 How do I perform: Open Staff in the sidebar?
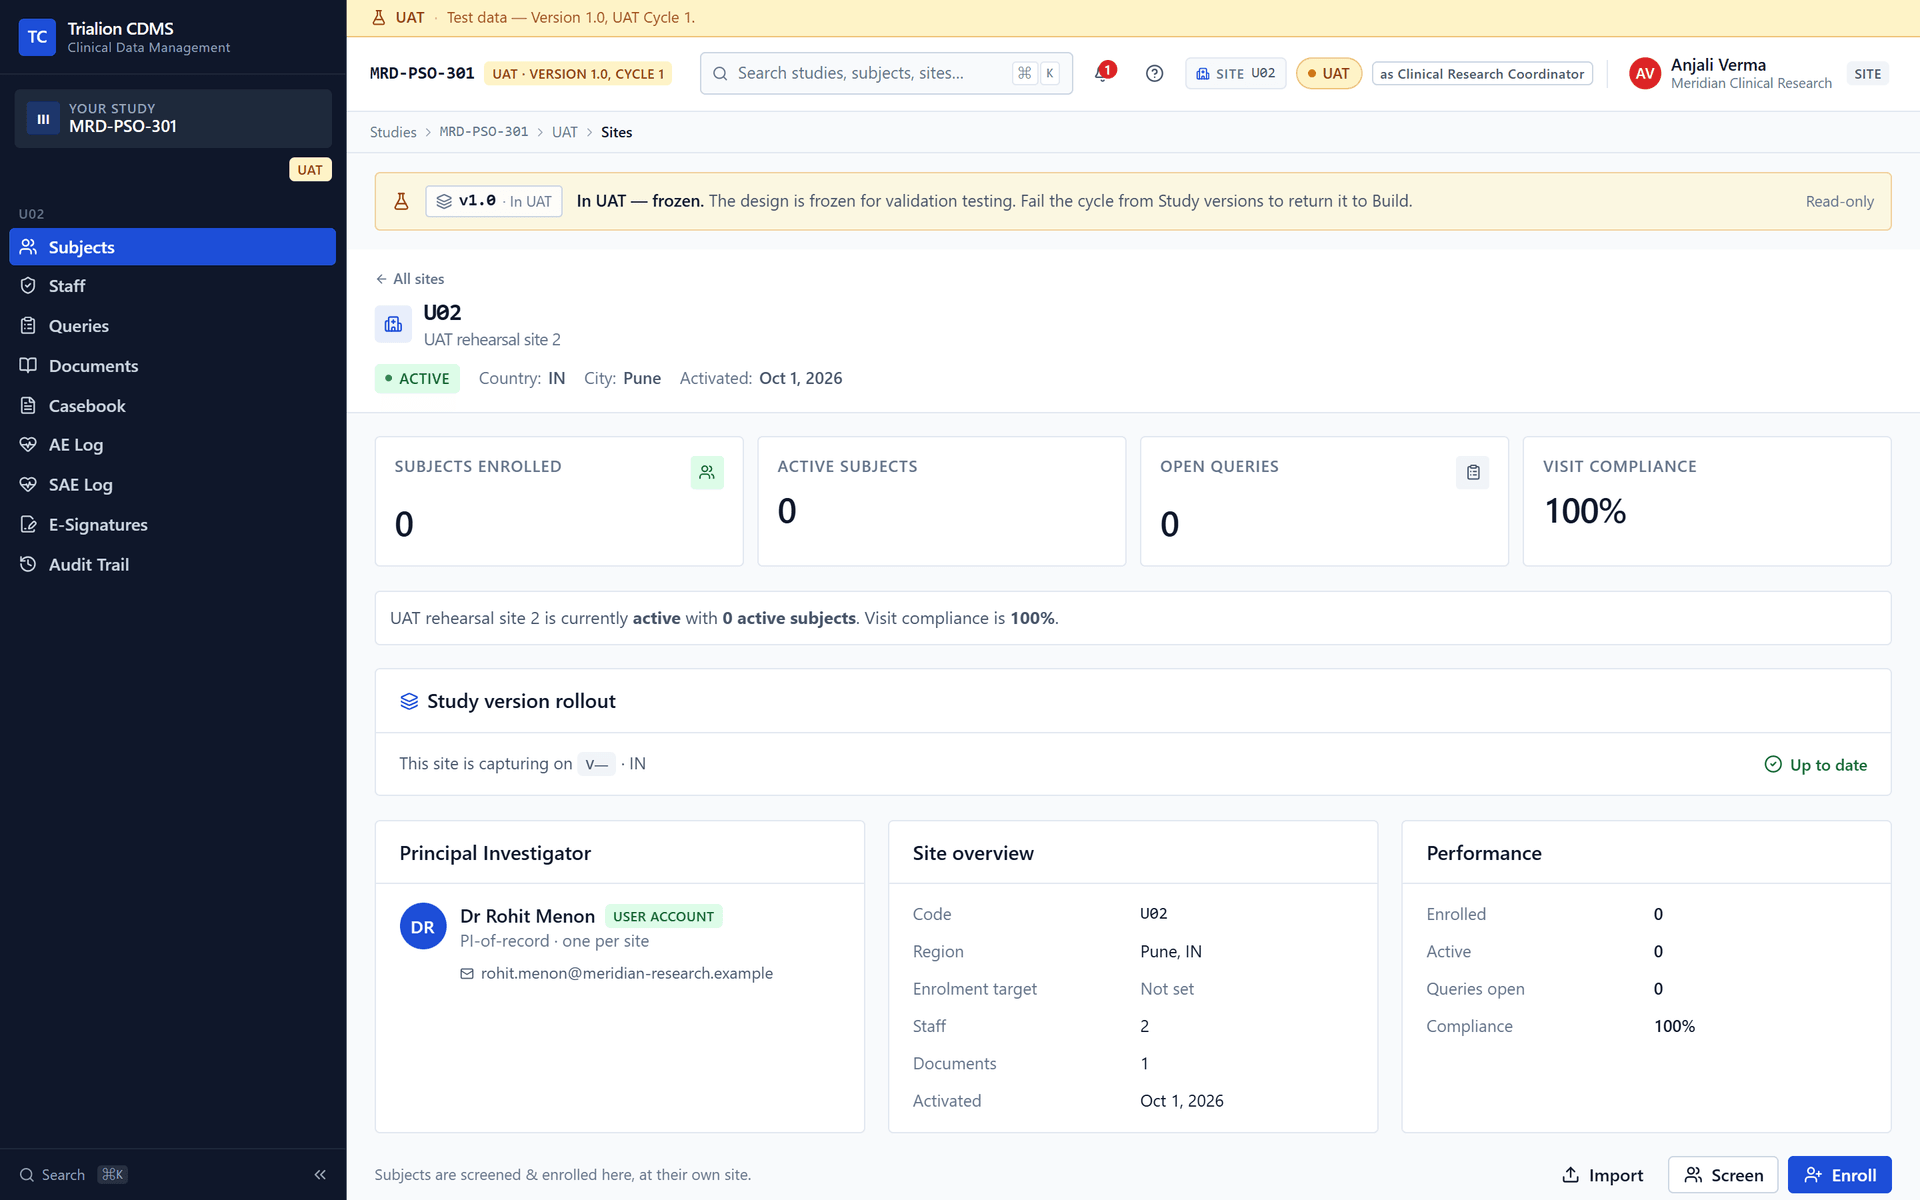pos(172,286)
